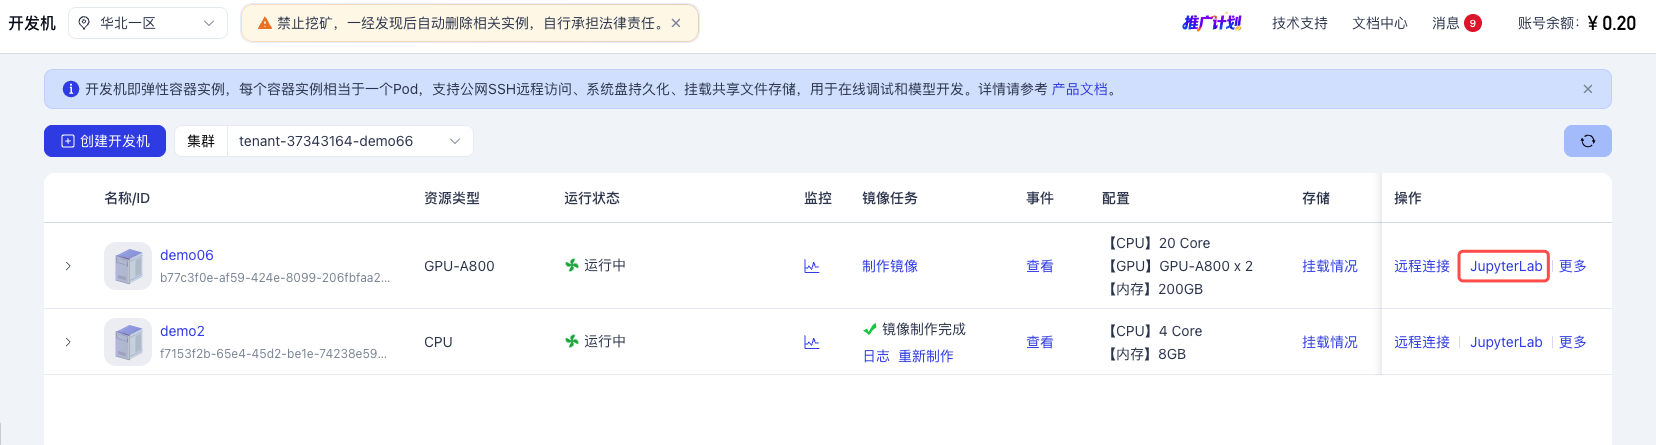This screenshot has width=1656, height=445.
Task: Open 更多 actions for demo06
Action: tap(1572, 266)
